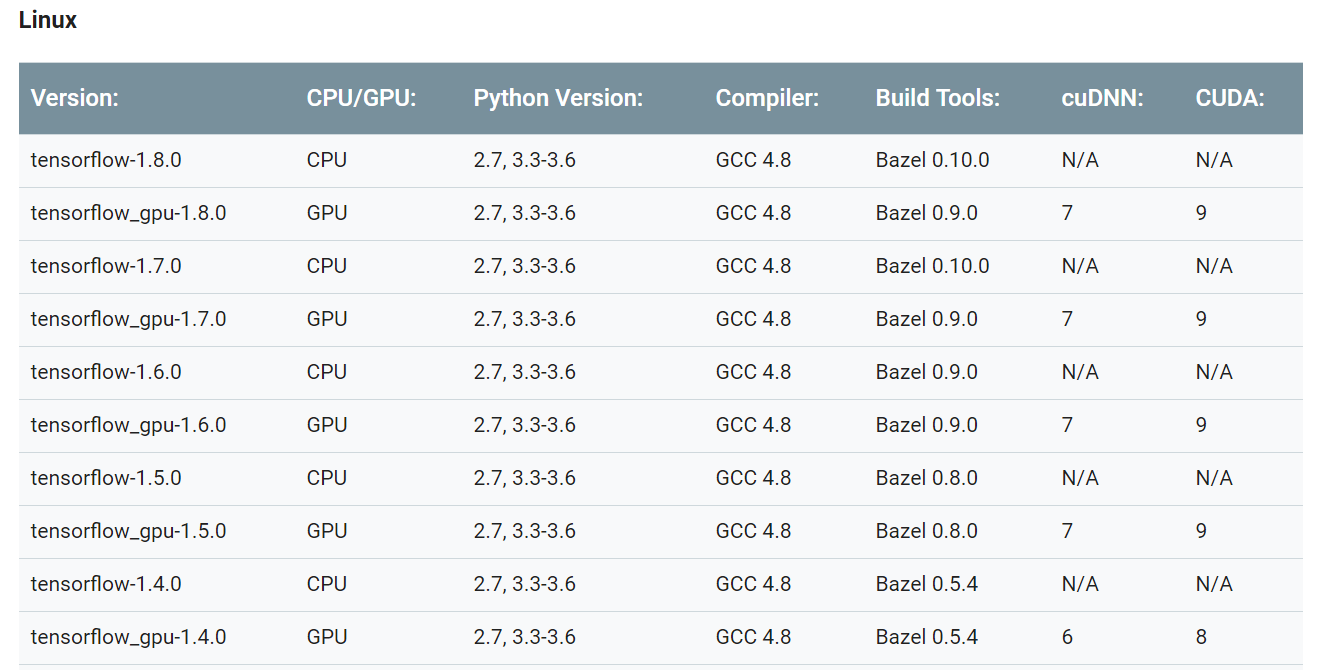The image size is (1324, 670).
Task: Select the Python Version: column header
Action: (x=558, y=98)
